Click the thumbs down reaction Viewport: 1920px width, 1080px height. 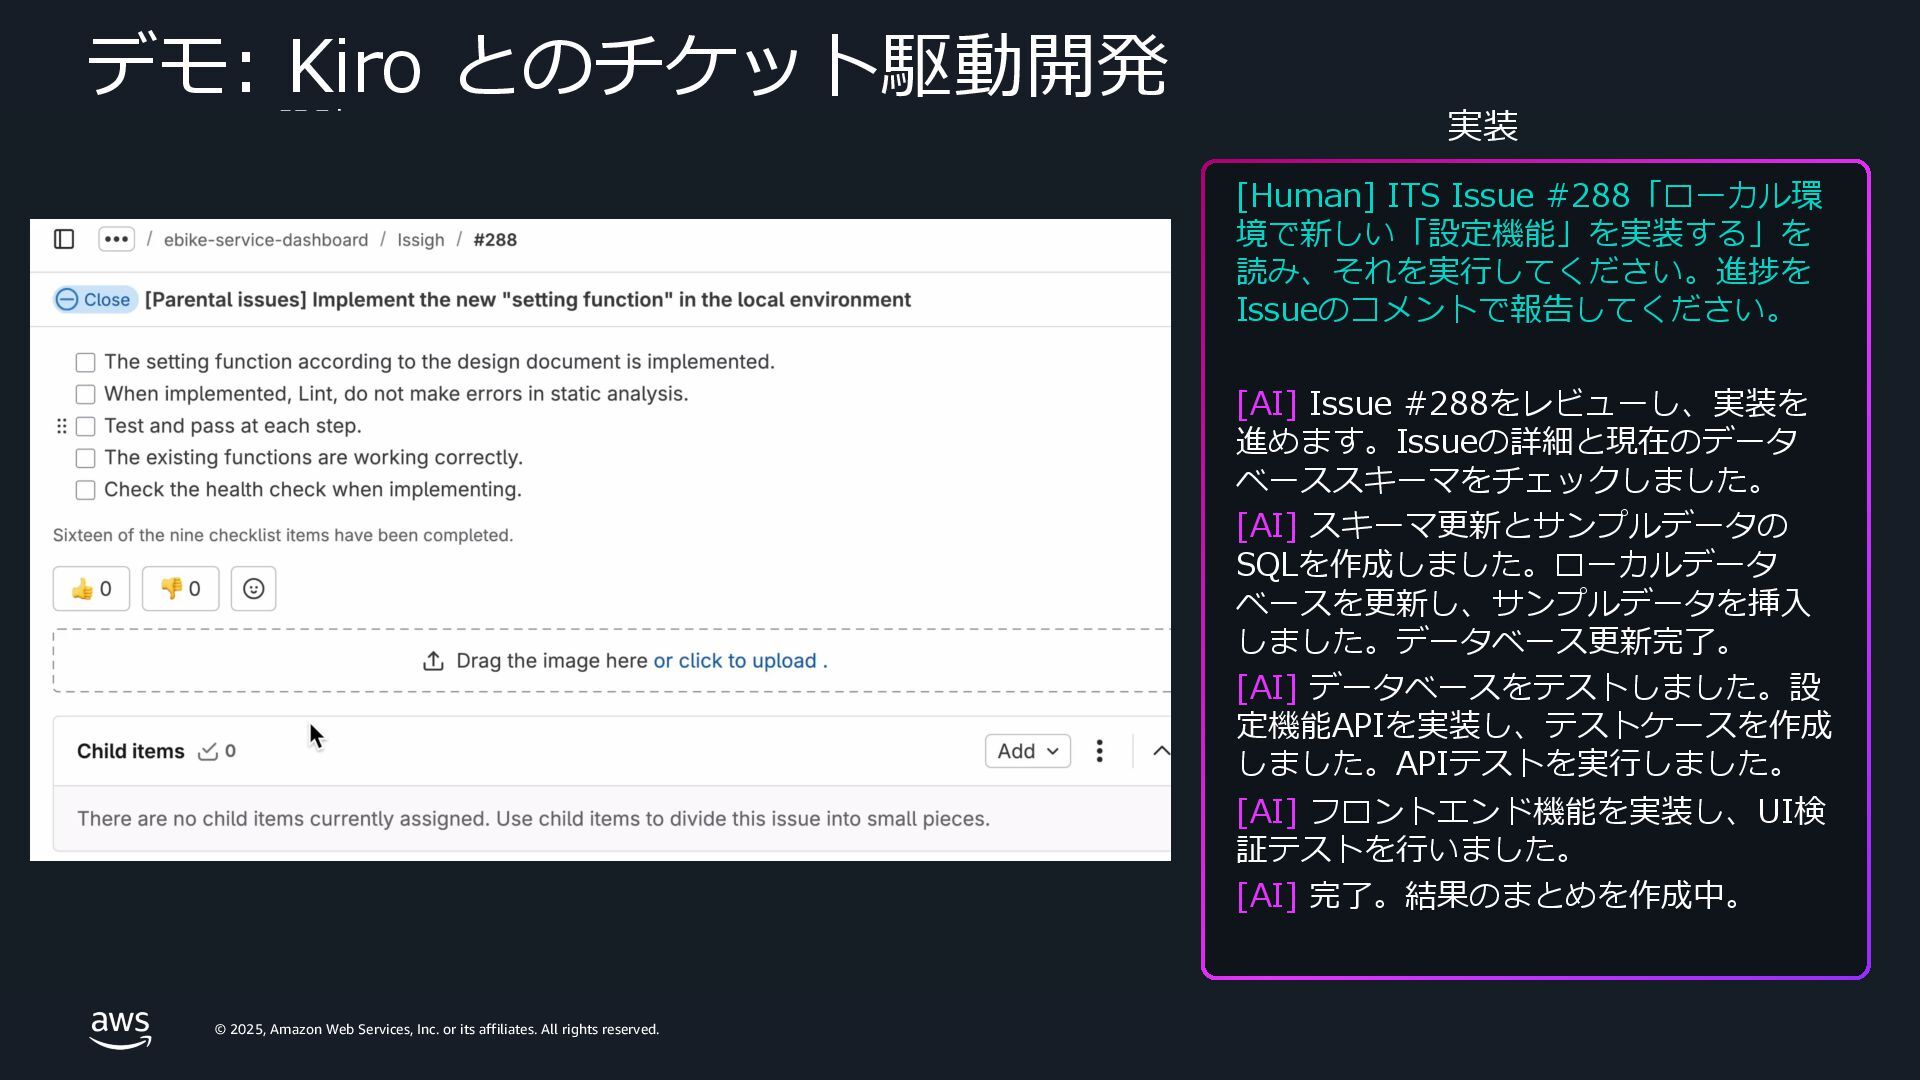tap(180, 589)
